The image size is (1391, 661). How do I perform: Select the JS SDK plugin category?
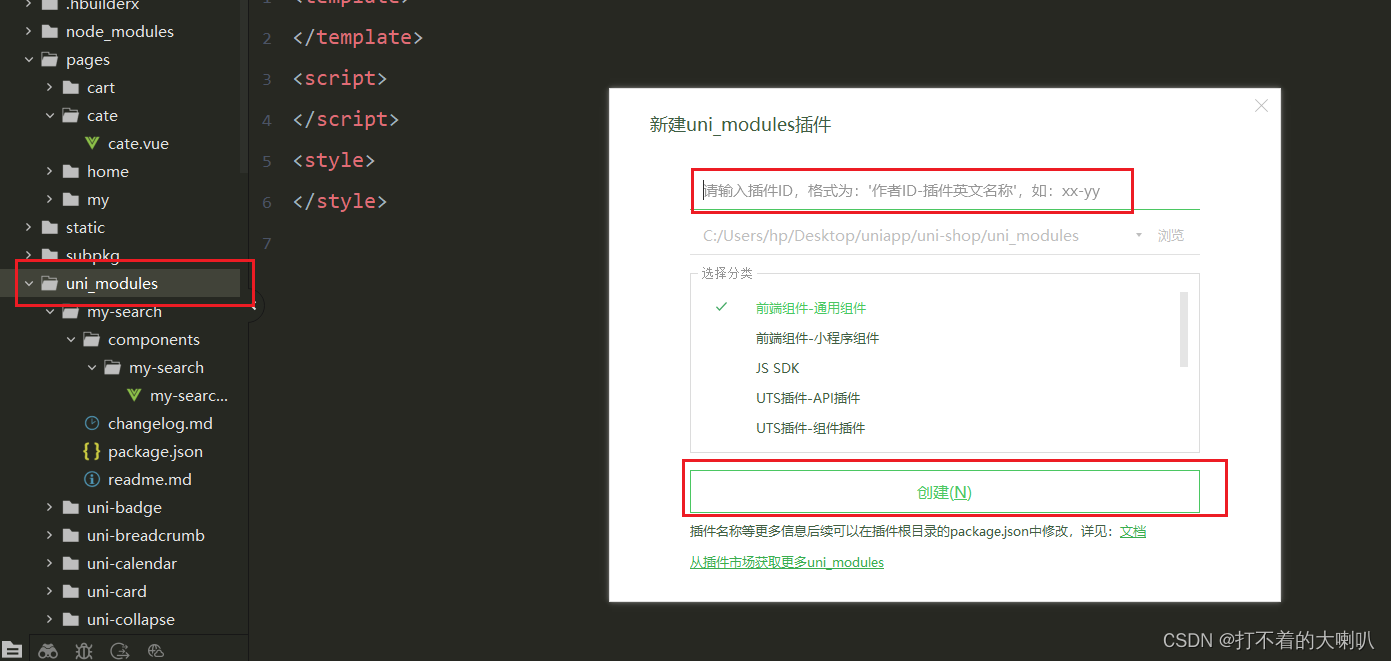pos(778,367)
